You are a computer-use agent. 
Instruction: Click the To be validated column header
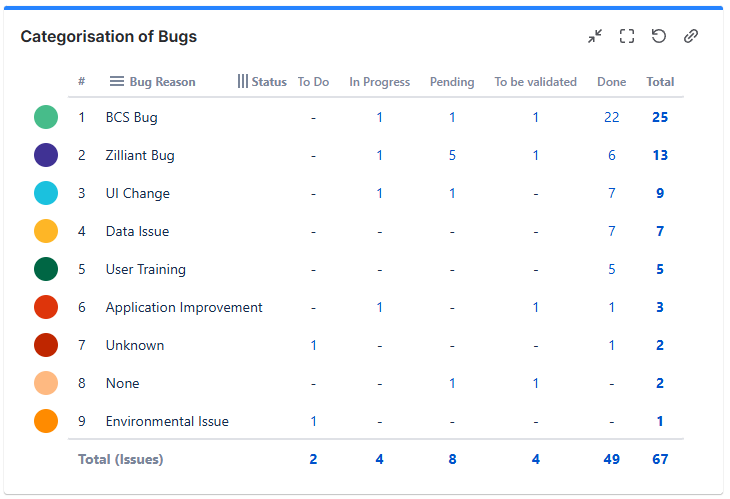[x=535, y=82]
